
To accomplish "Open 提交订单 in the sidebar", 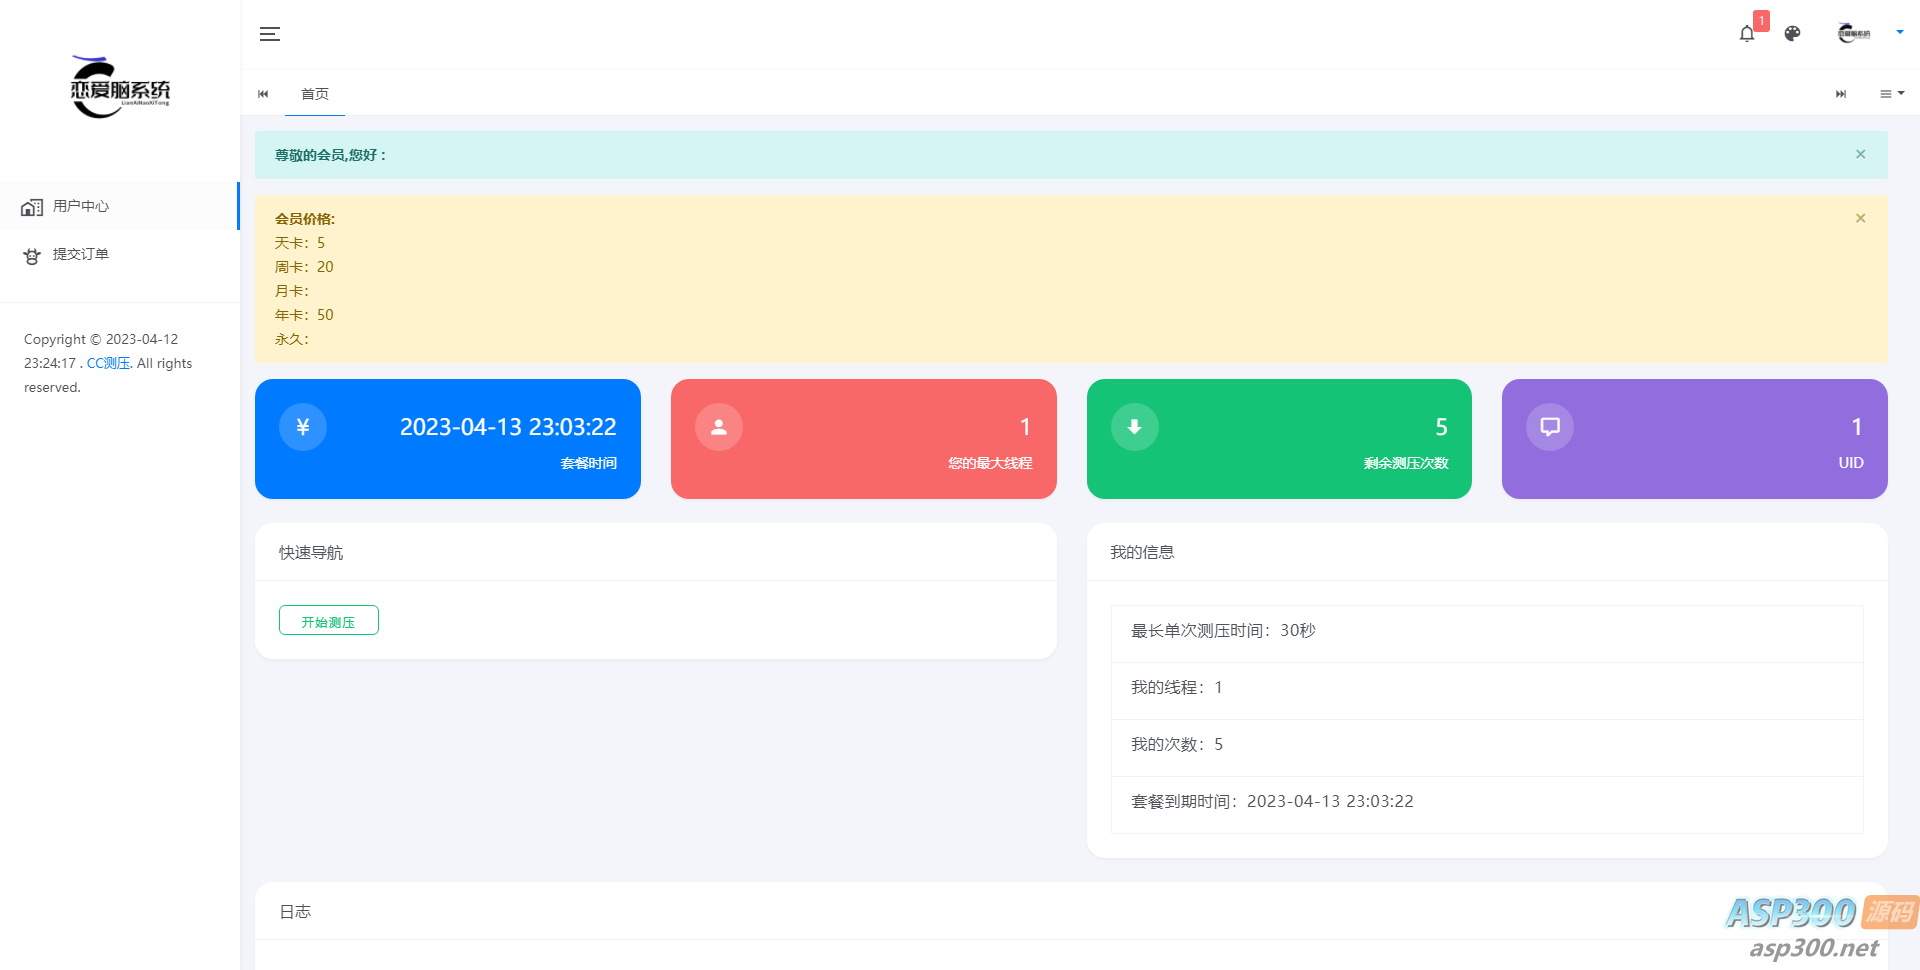I will coord(81,254).
